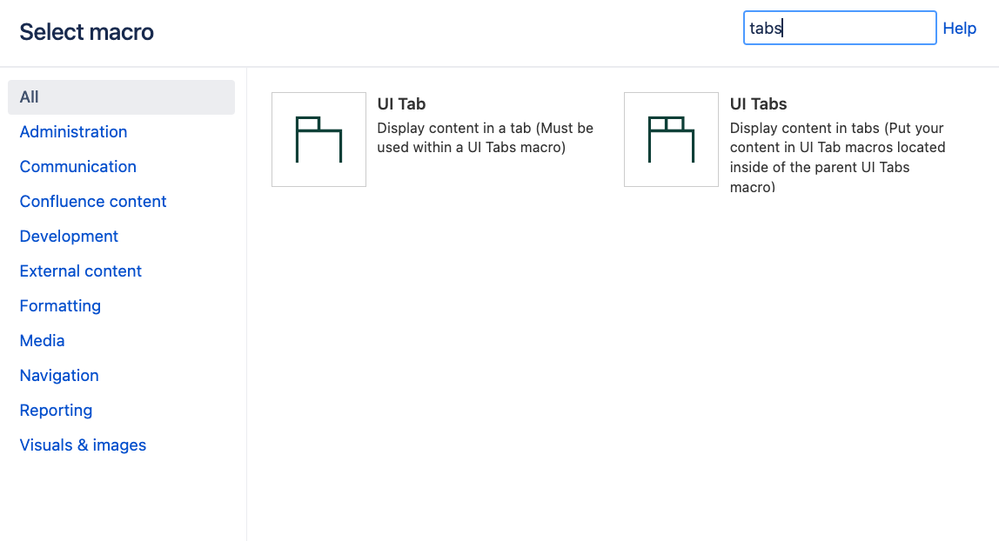Open the UI Tab macro title
The height and width of the screenshot is (541, 999).
(x=401, y=104)
